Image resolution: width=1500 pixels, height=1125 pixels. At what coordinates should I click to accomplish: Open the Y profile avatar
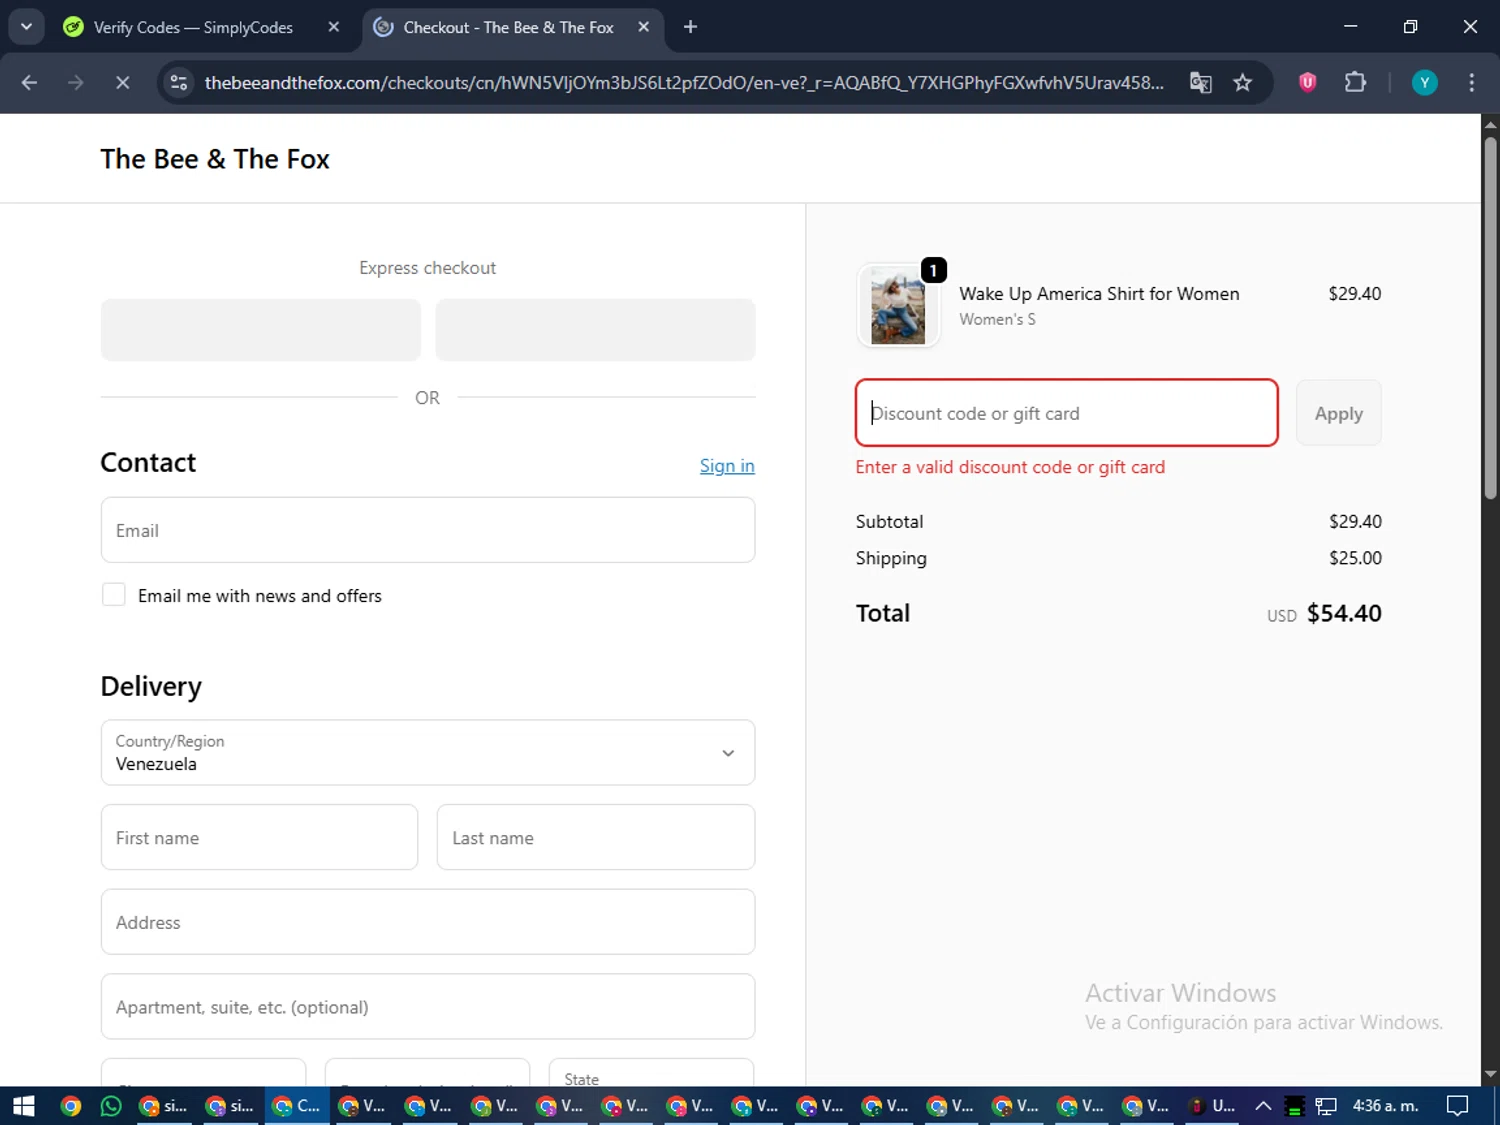(x=1424, y=83)
